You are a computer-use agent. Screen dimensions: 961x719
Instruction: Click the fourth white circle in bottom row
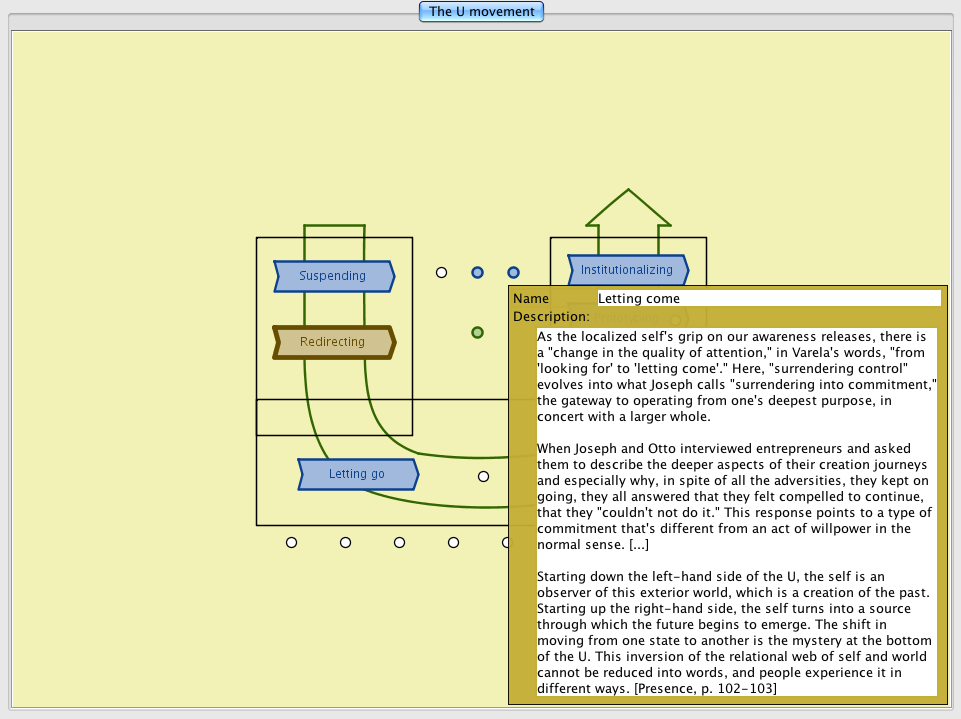454,543
